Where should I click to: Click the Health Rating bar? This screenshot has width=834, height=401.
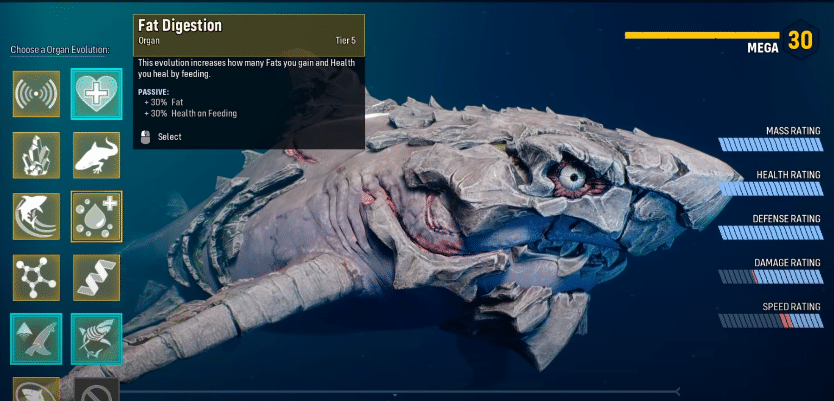[771, 189]
